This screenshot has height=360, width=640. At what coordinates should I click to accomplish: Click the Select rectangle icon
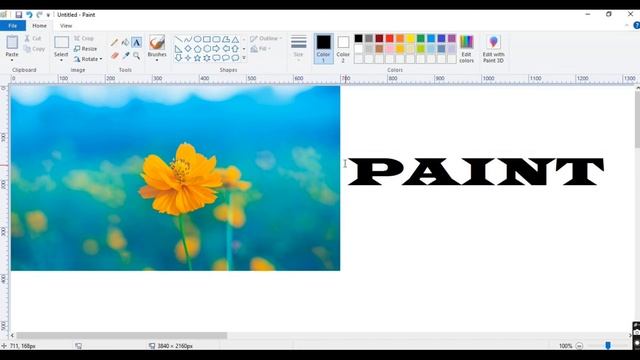(x=61, y=42)
